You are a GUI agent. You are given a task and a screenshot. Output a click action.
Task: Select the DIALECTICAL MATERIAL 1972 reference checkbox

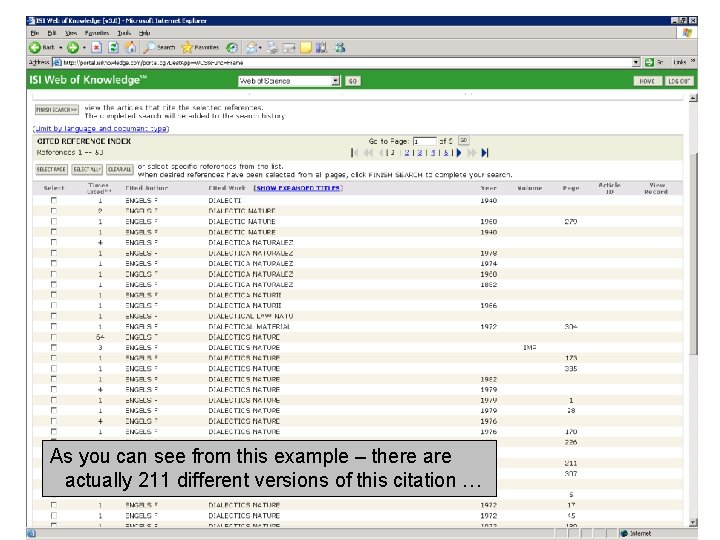point(54,327)
